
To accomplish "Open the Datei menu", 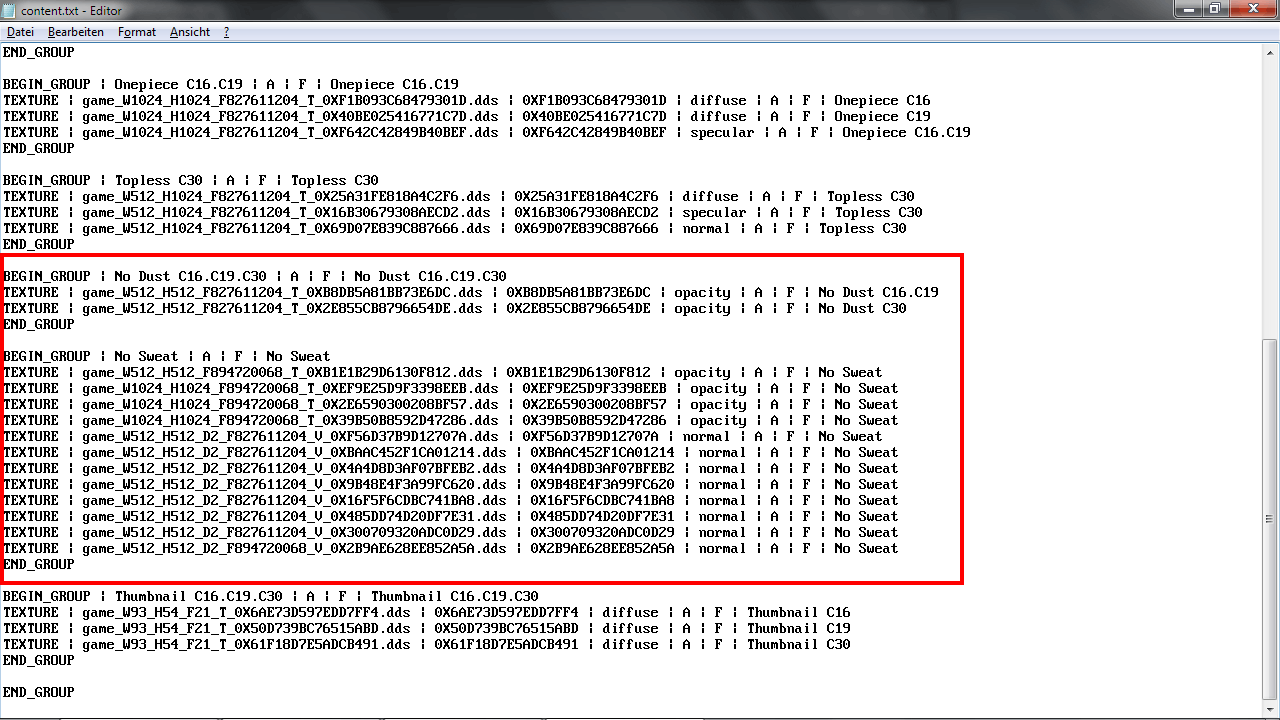I will pyautogui.click(x=20, y=32).
